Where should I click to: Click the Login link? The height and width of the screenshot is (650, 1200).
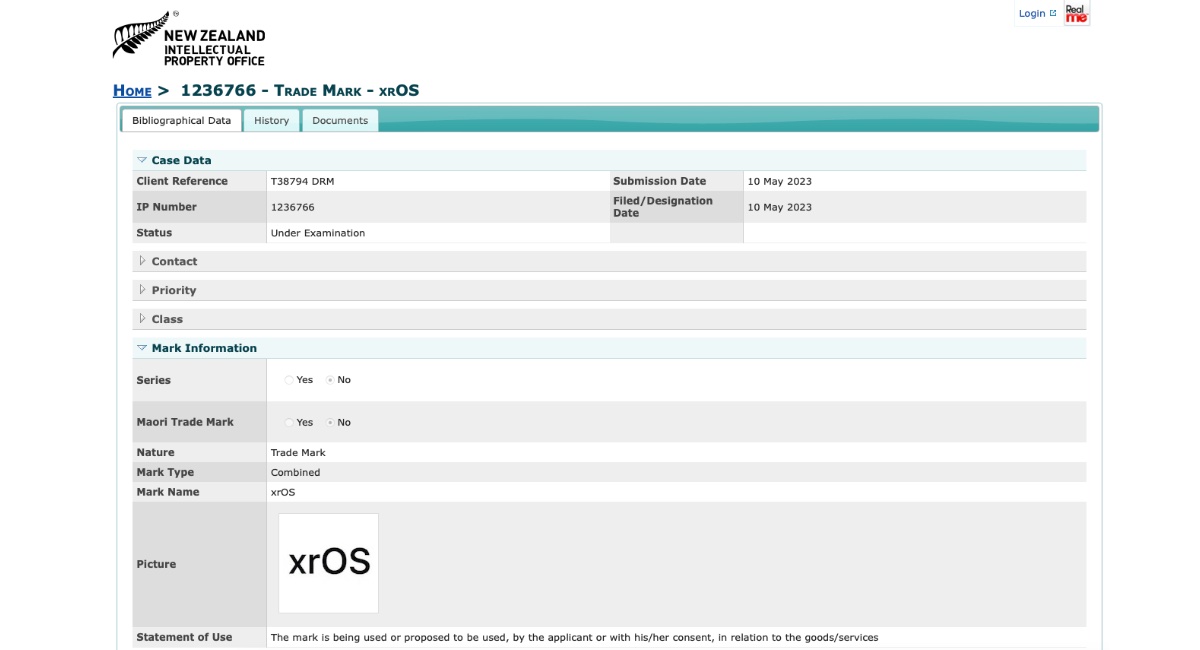pyautogui.click(x=1030, y=13)
